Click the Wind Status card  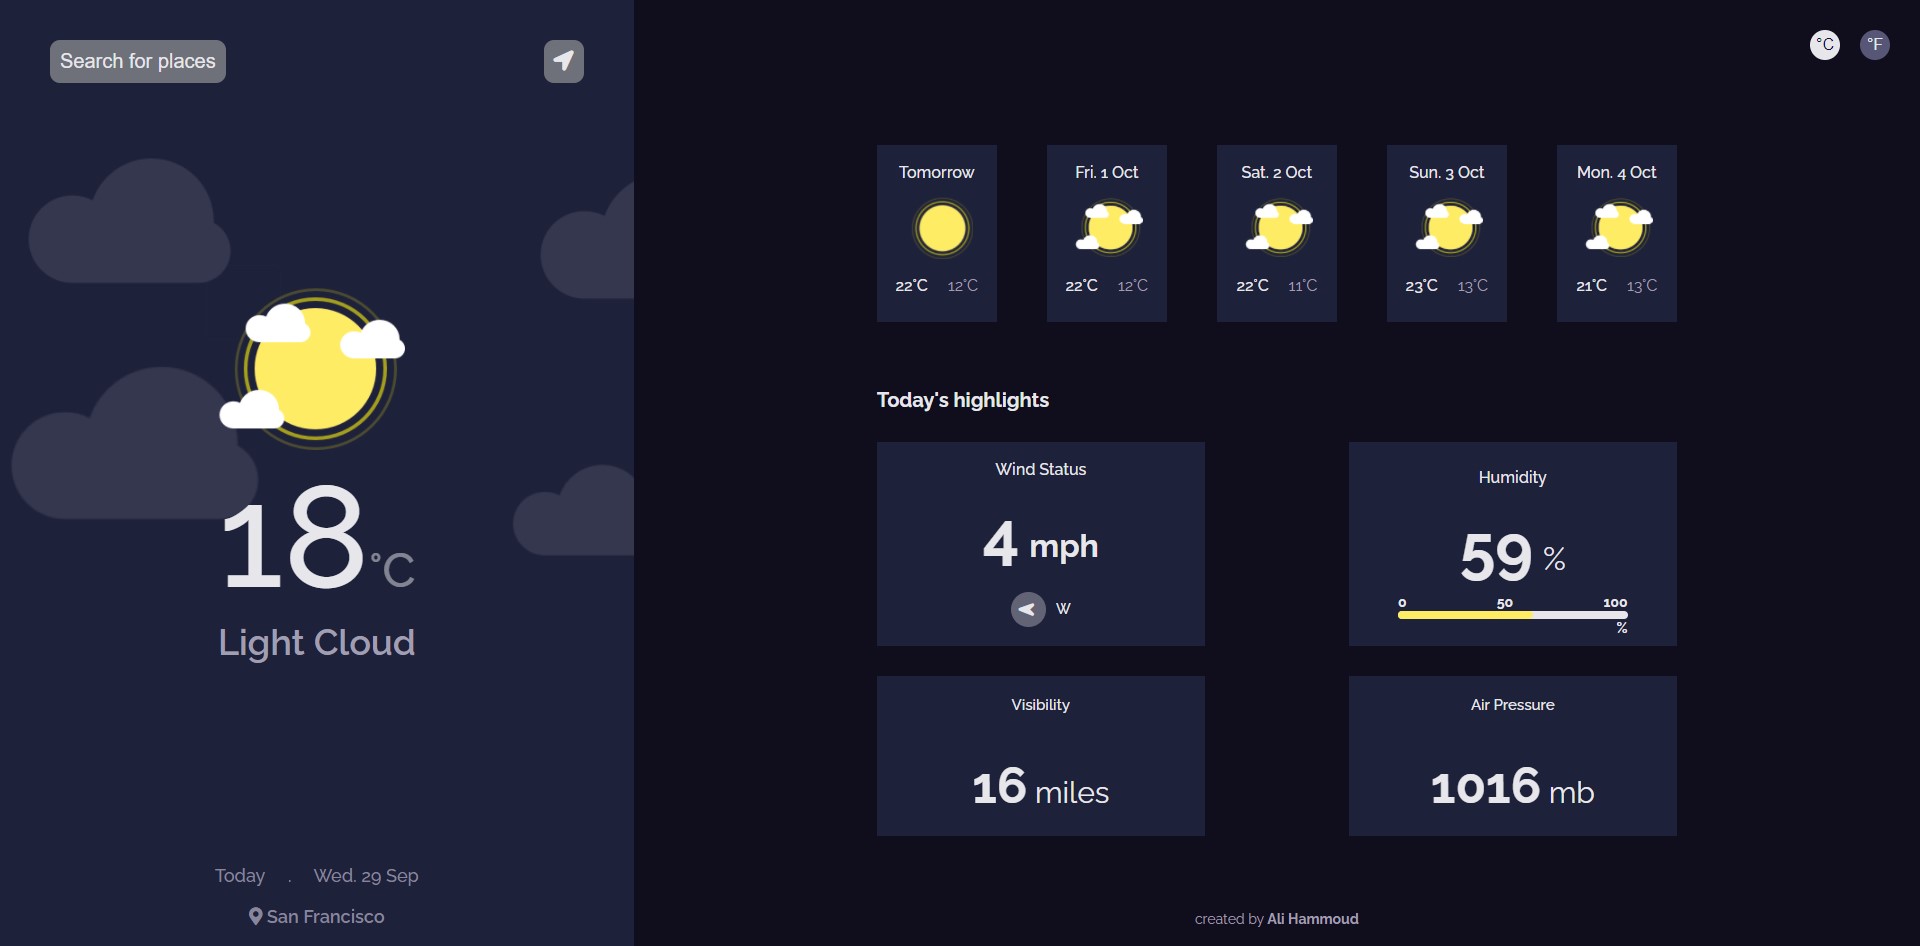click(x=1040, y=544)
